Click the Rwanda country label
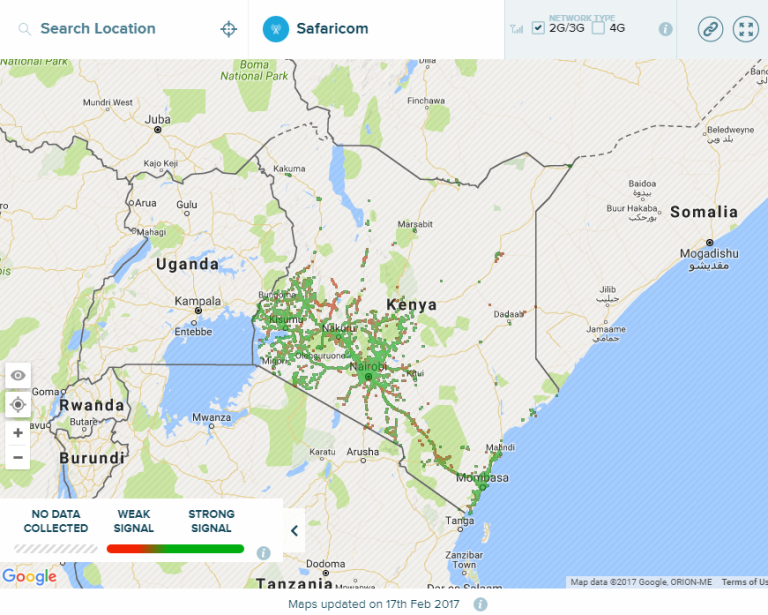The height and width of the screenshot is (615, 768). coord(92,405)
